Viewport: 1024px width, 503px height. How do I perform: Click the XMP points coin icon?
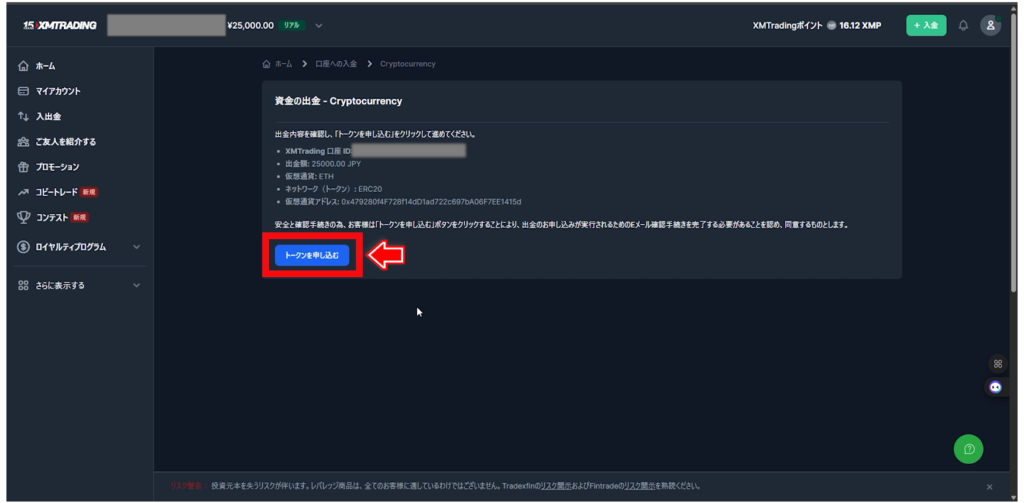831,25
